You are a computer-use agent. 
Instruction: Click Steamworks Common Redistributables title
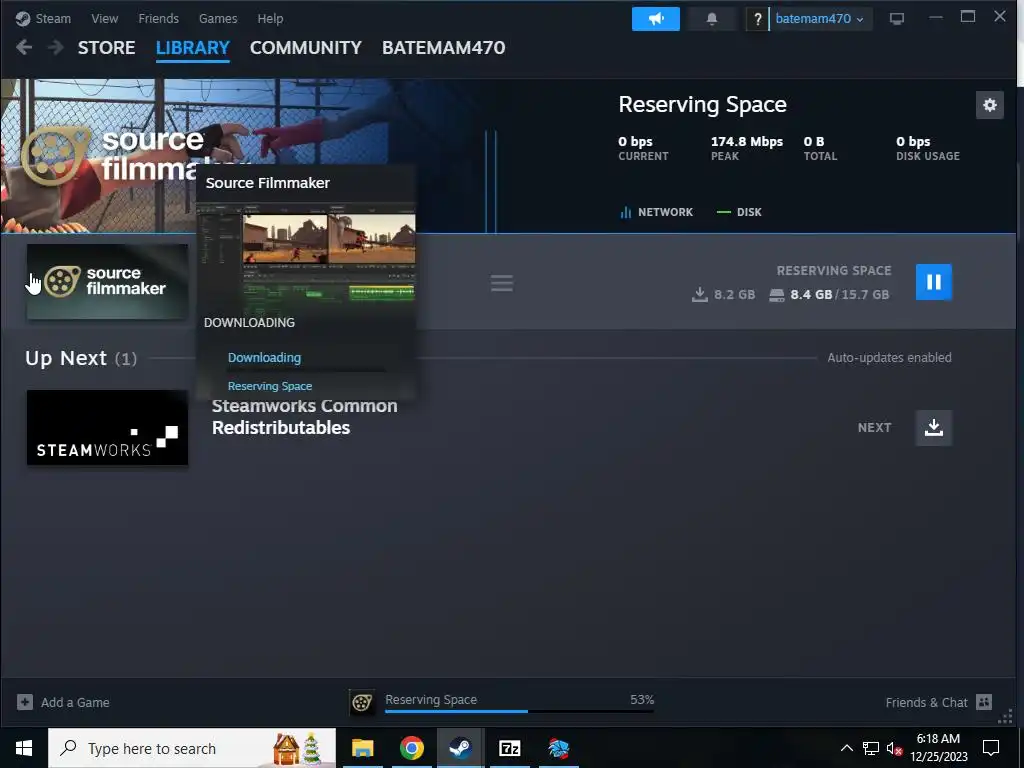pyautogui.click(x=304, y=417)
